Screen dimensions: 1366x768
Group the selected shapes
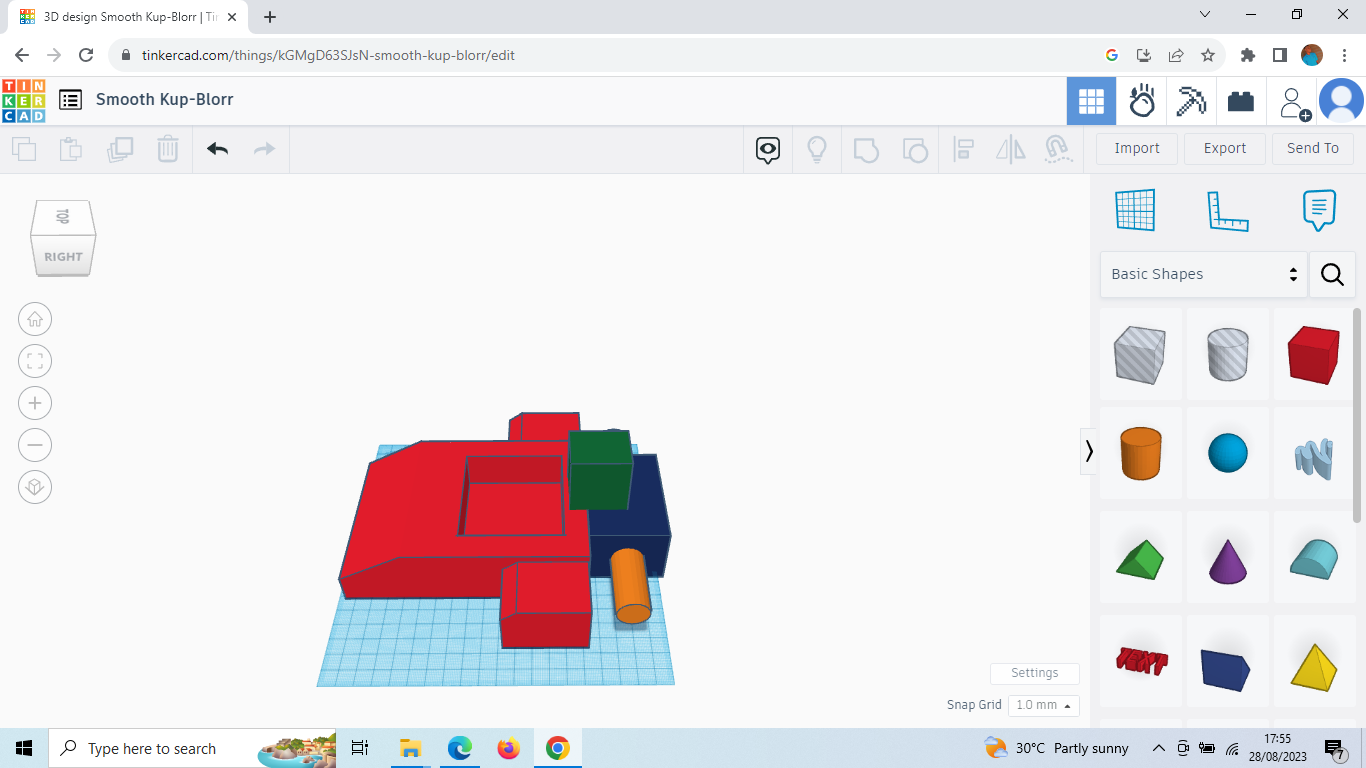pyautogui.click(x=866, y=148)
